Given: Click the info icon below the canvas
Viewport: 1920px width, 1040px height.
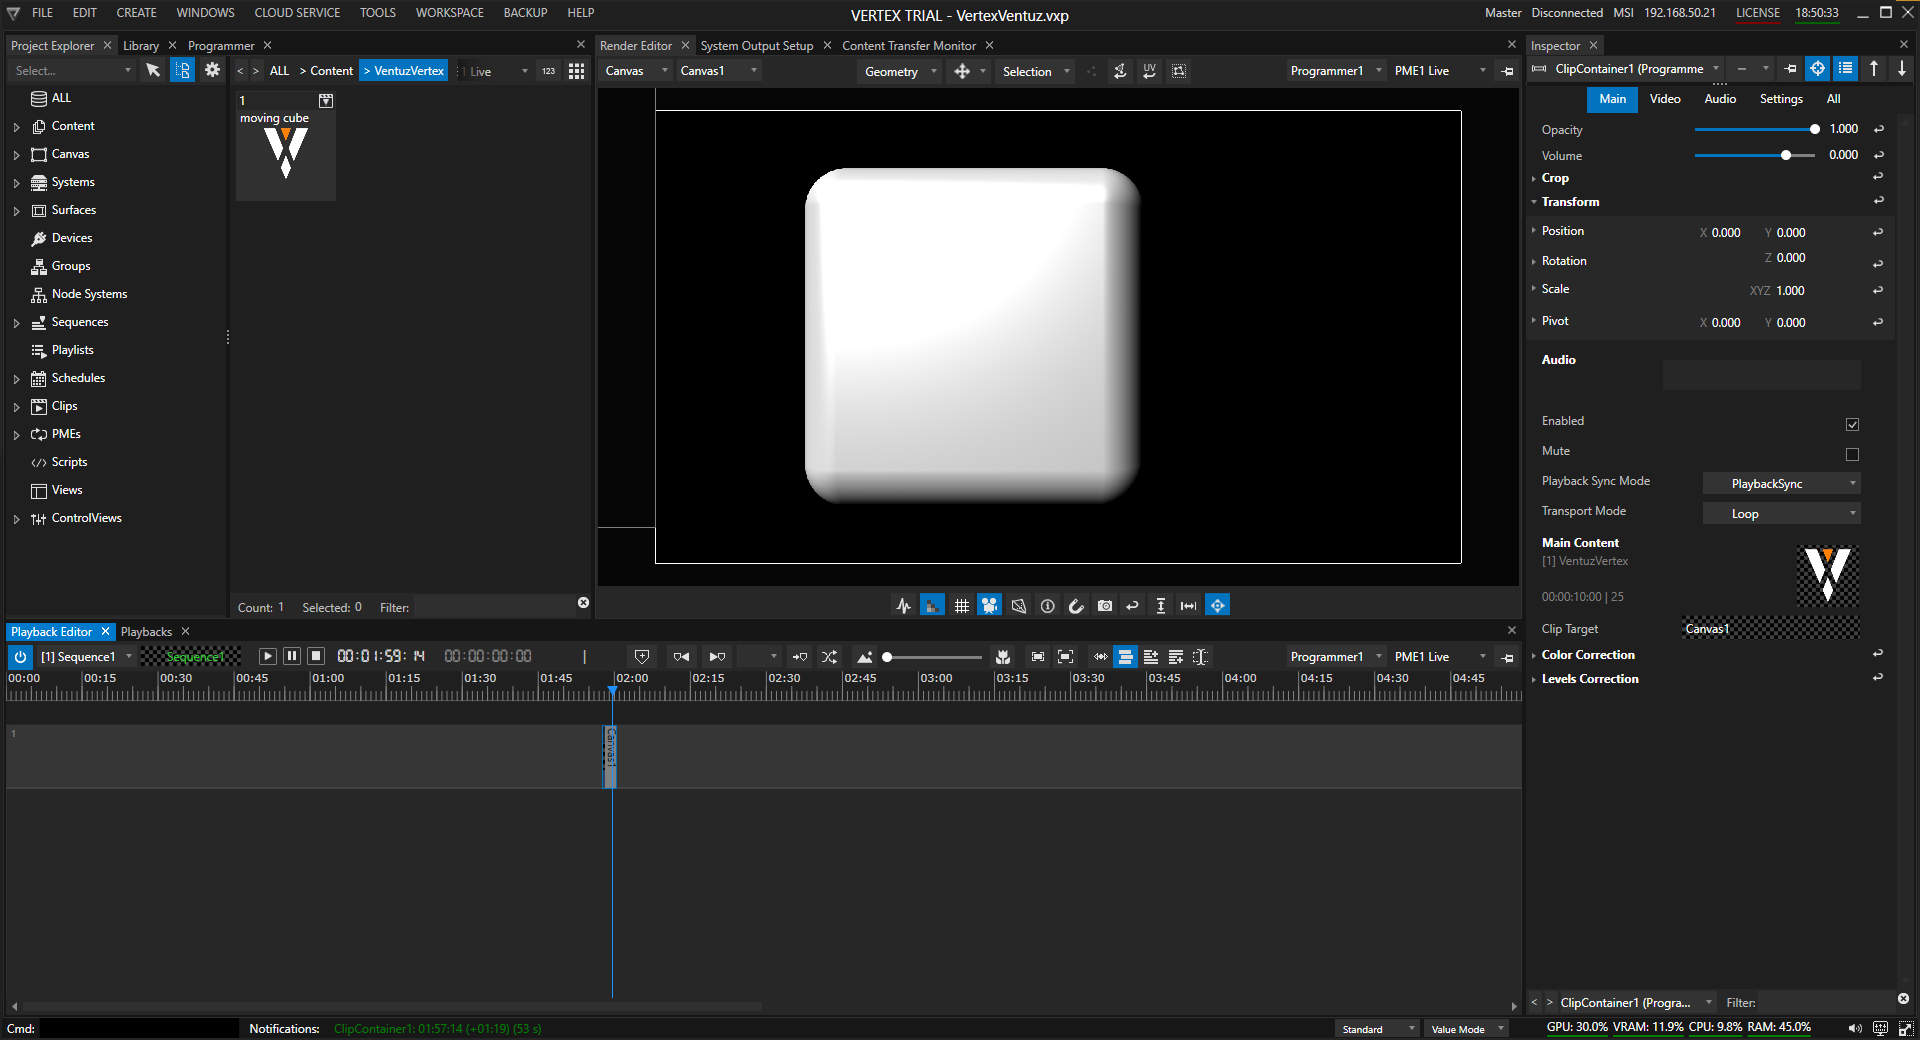Looking at the screenshot, I should 1047,606.
